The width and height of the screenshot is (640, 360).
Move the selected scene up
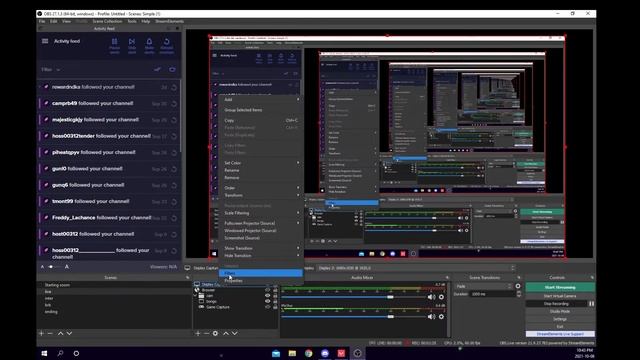pyautogui.click(x=60, y=333)
